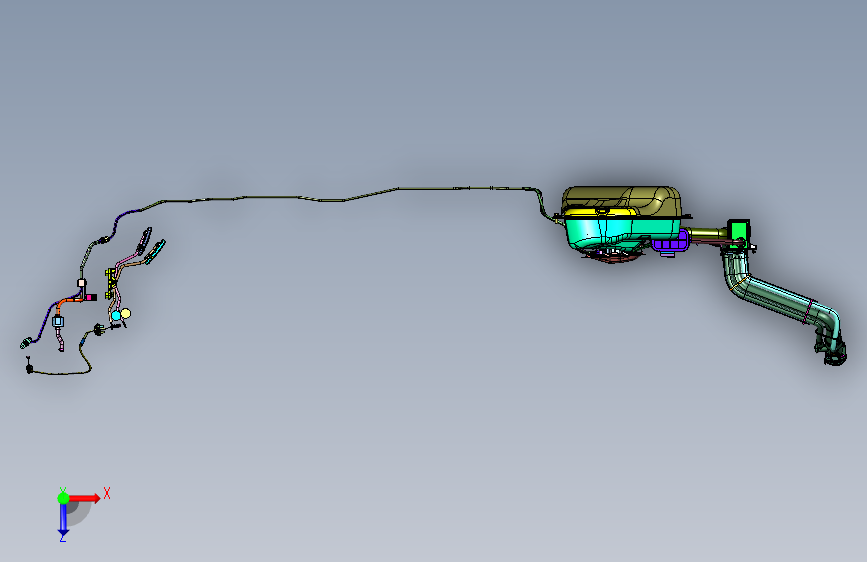Image resolution: width=867 pixels, height=562 pixels.
Task: Select the pale yellow round component
Action: pyautogui.click(x=126, y=314)
